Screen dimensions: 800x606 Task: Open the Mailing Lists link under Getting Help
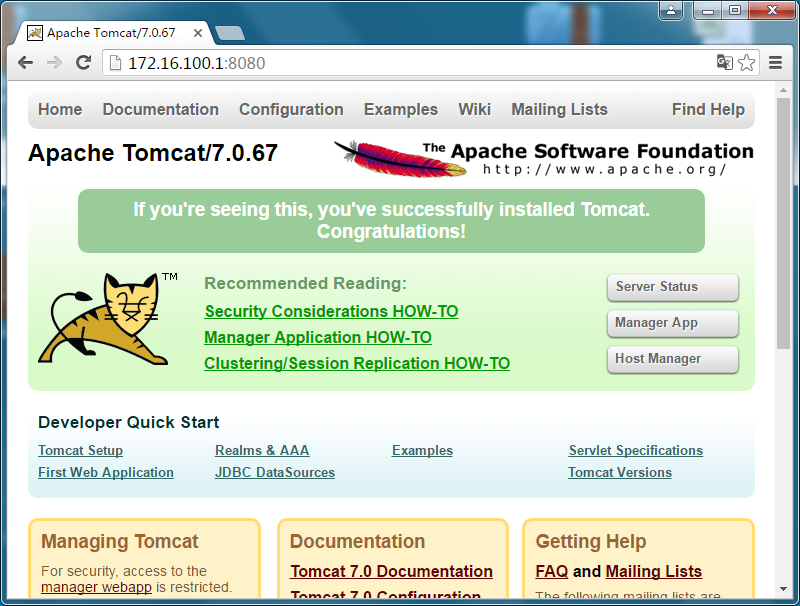tap(654, 571)
